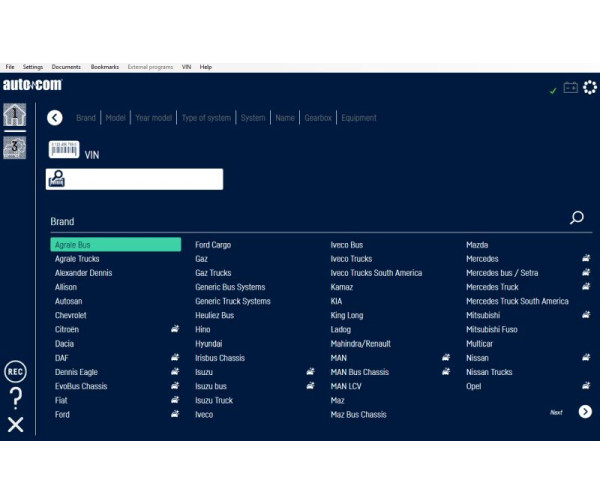Click the battery voltage status icon
This screenshot has height=504, width=600.
tap(571, 88)
